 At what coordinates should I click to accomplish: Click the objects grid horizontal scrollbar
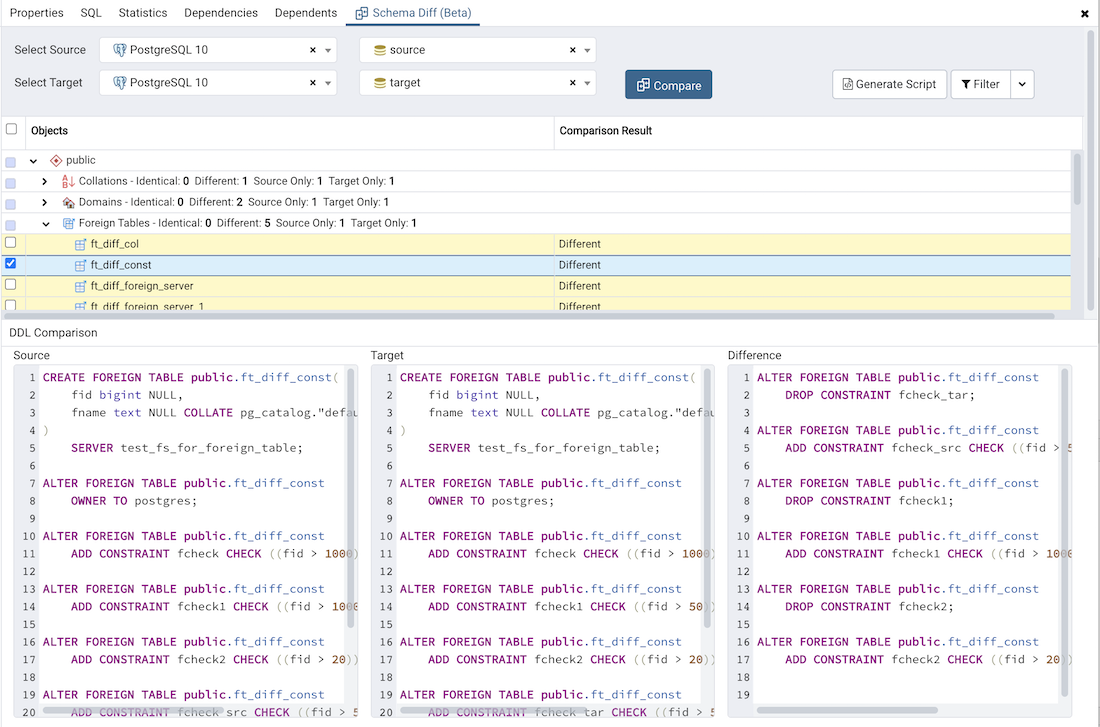click(530, 316)
